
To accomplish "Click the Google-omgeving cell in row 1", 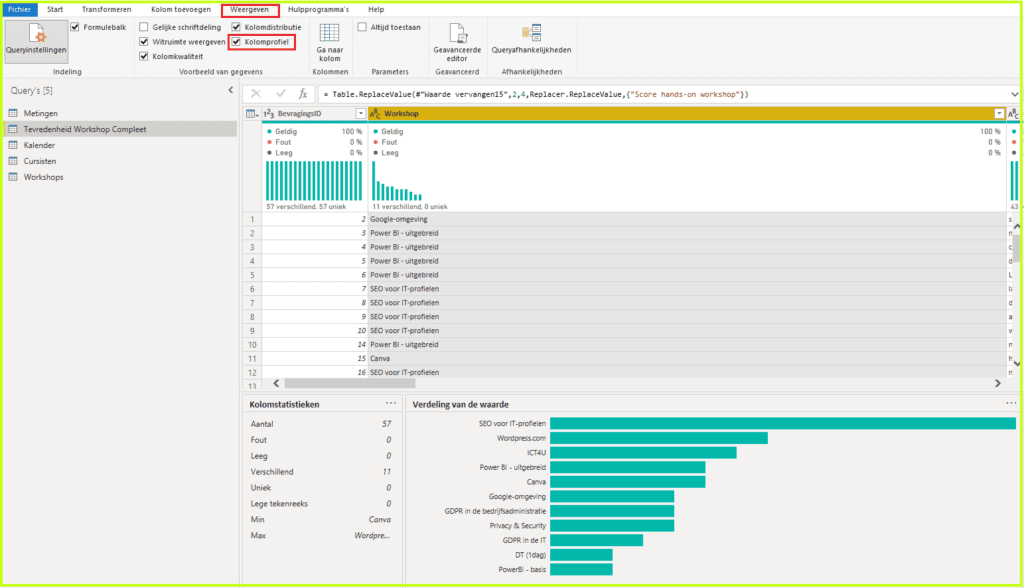I will pyautogui.click(x=687, y=219).
